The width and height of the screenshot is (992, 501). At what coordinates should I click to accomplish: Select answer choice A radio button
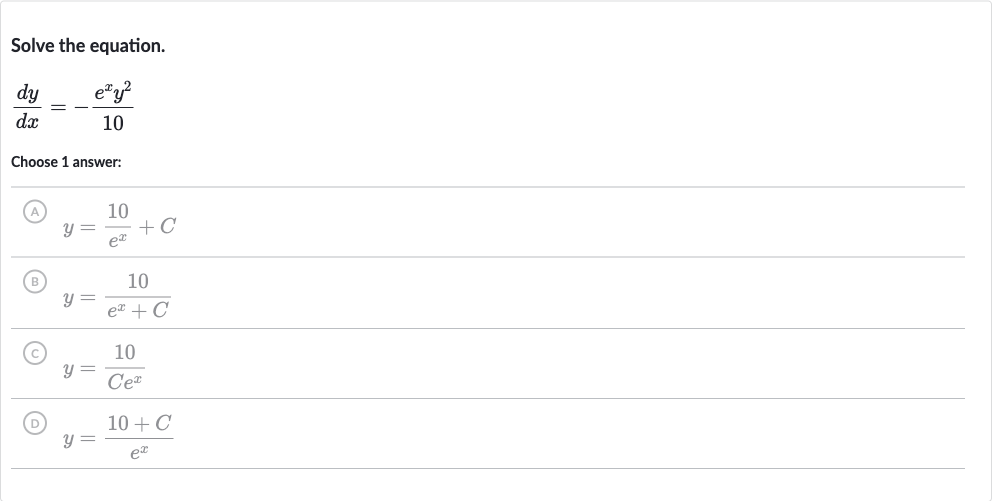point(35,212)
